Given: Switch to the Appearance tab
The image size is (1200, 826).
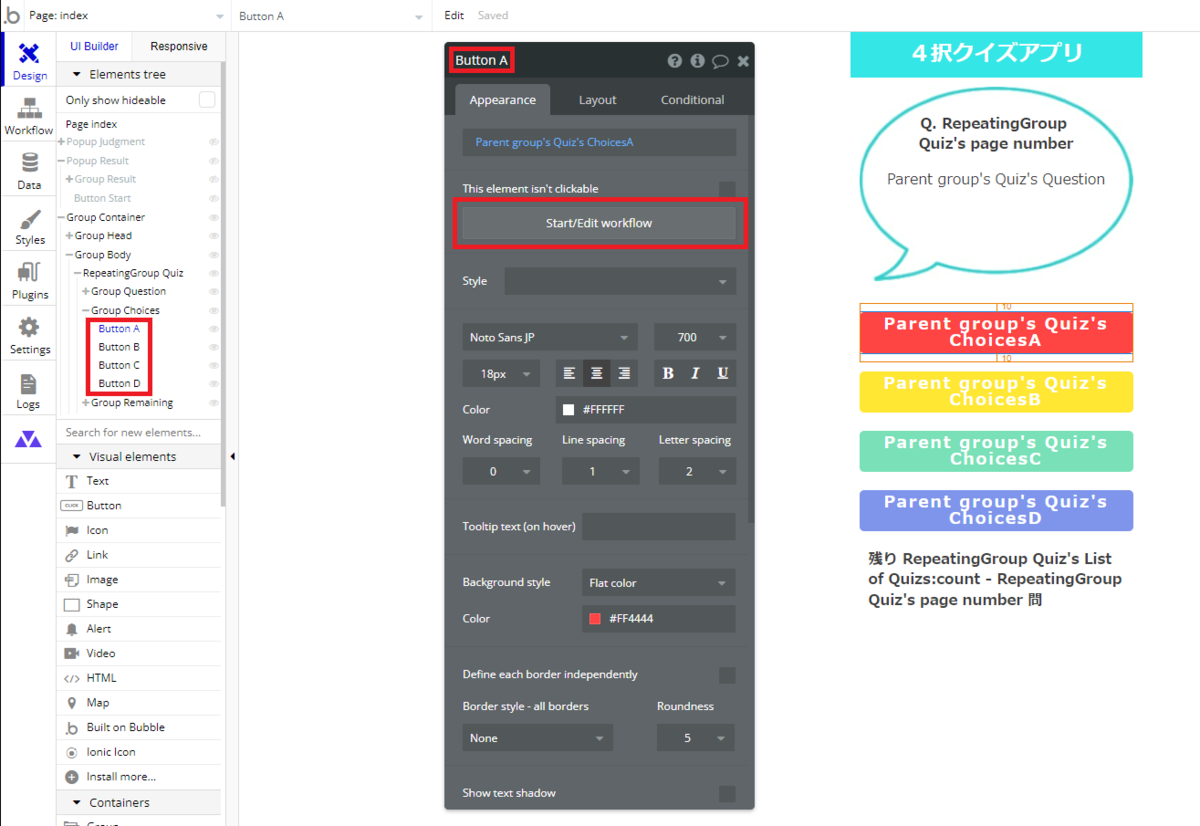Looking at the screenshot, I should pos(502,100).
